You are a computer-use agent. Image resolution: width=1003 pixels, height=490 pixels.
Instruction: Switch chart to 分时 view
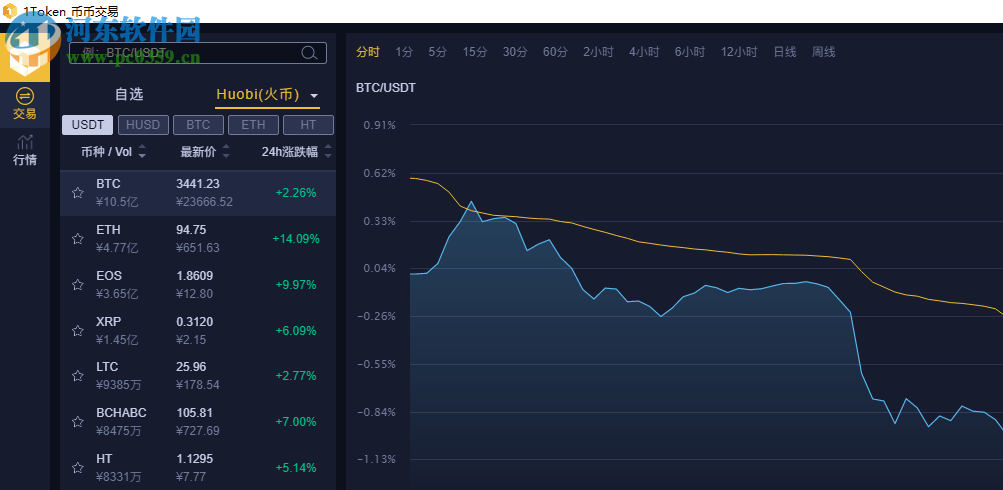pyautogui.click(x=368, y=52)
